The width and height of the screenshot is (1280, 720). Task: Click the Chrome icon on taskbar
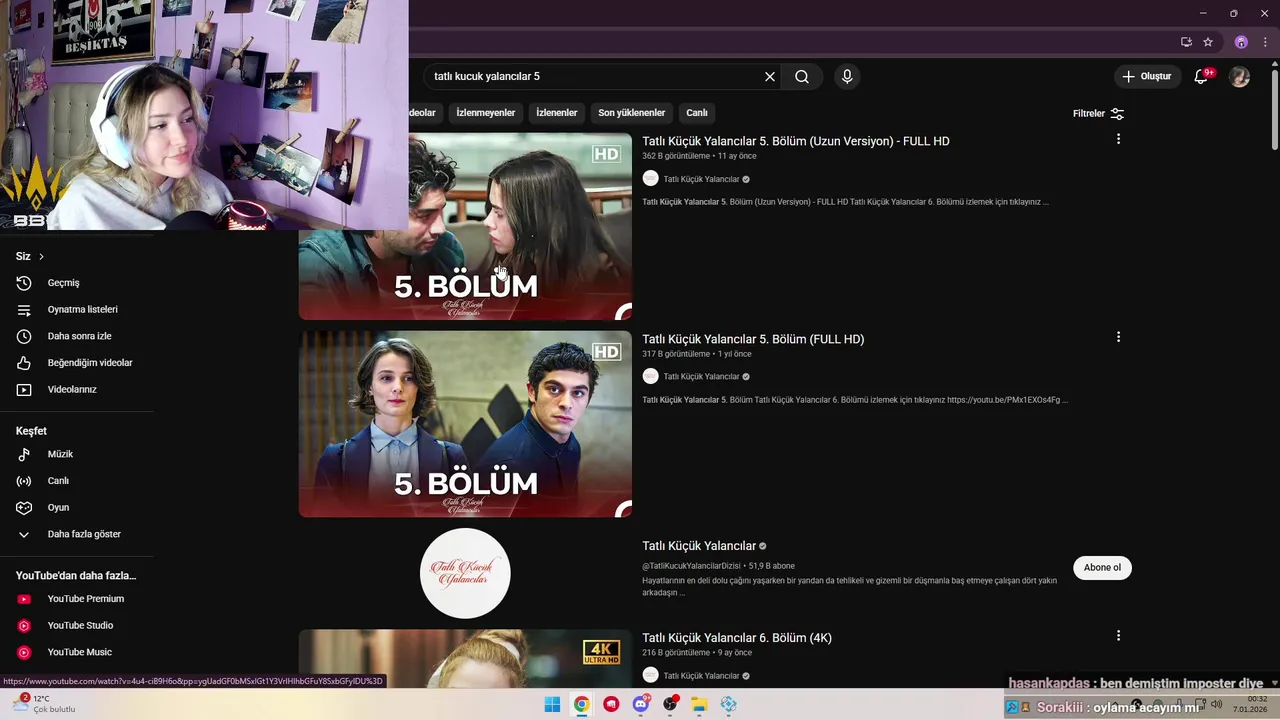(581, 704)
